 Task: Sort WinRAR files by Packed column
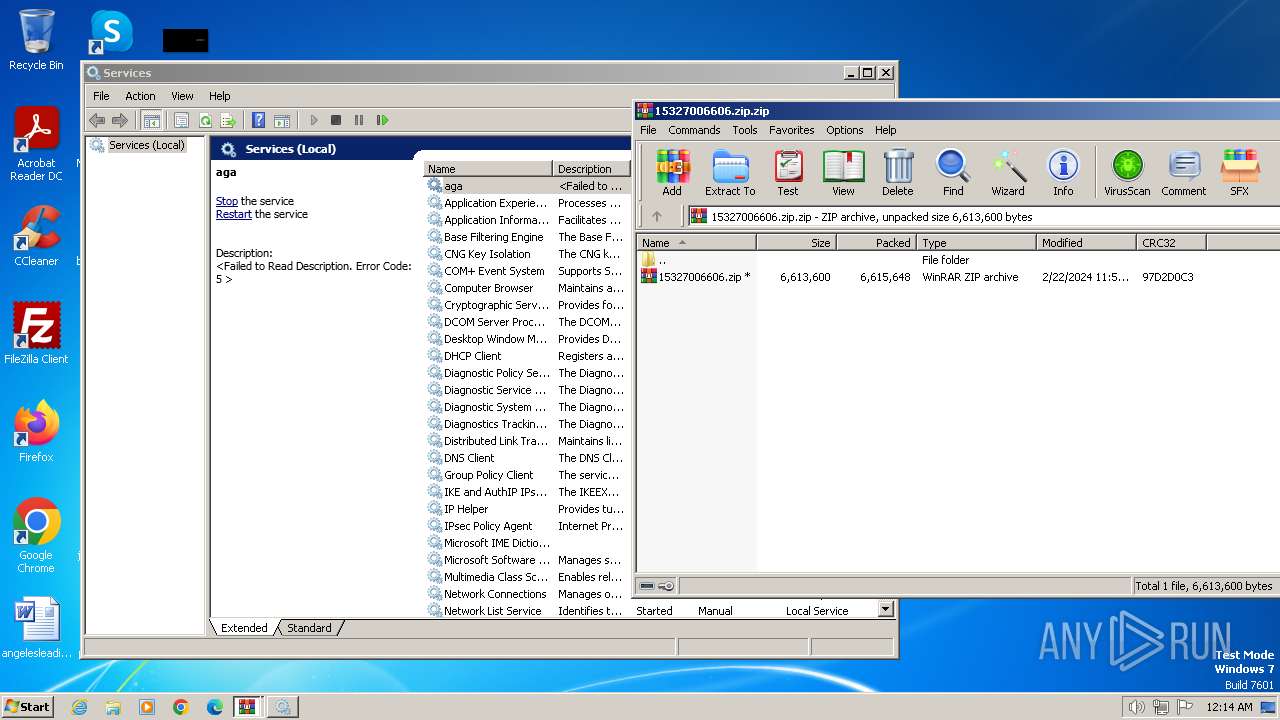[x=875, y=243]
